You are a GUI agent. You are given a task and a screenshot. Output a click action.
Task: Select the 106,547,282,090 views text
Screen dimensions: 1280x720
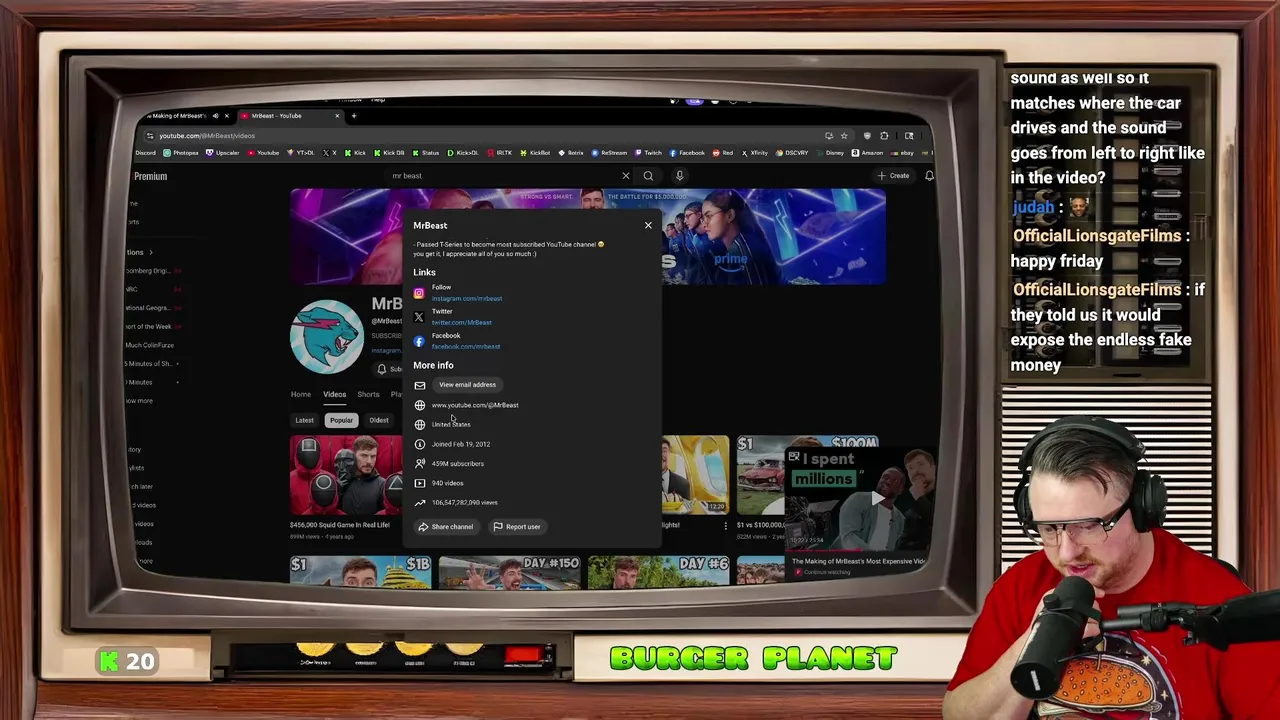(465, 502)
